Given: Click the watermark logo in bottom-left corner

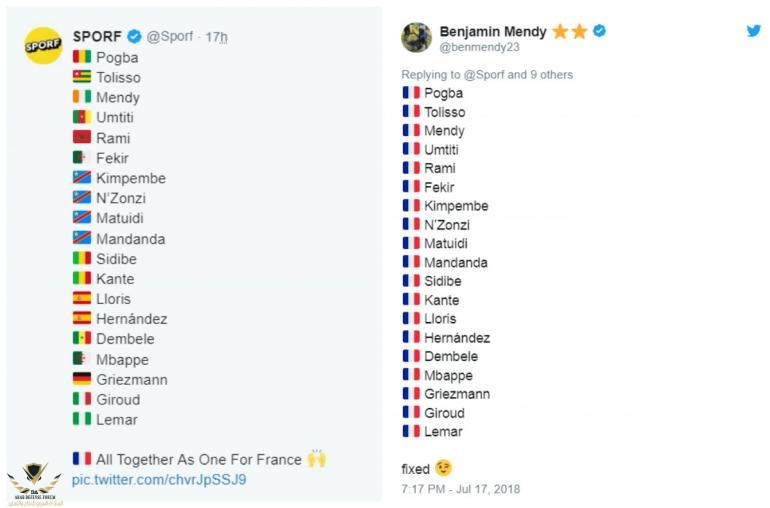Looking at the screenshot, I should pyautogui.click(x=34, y=482).
